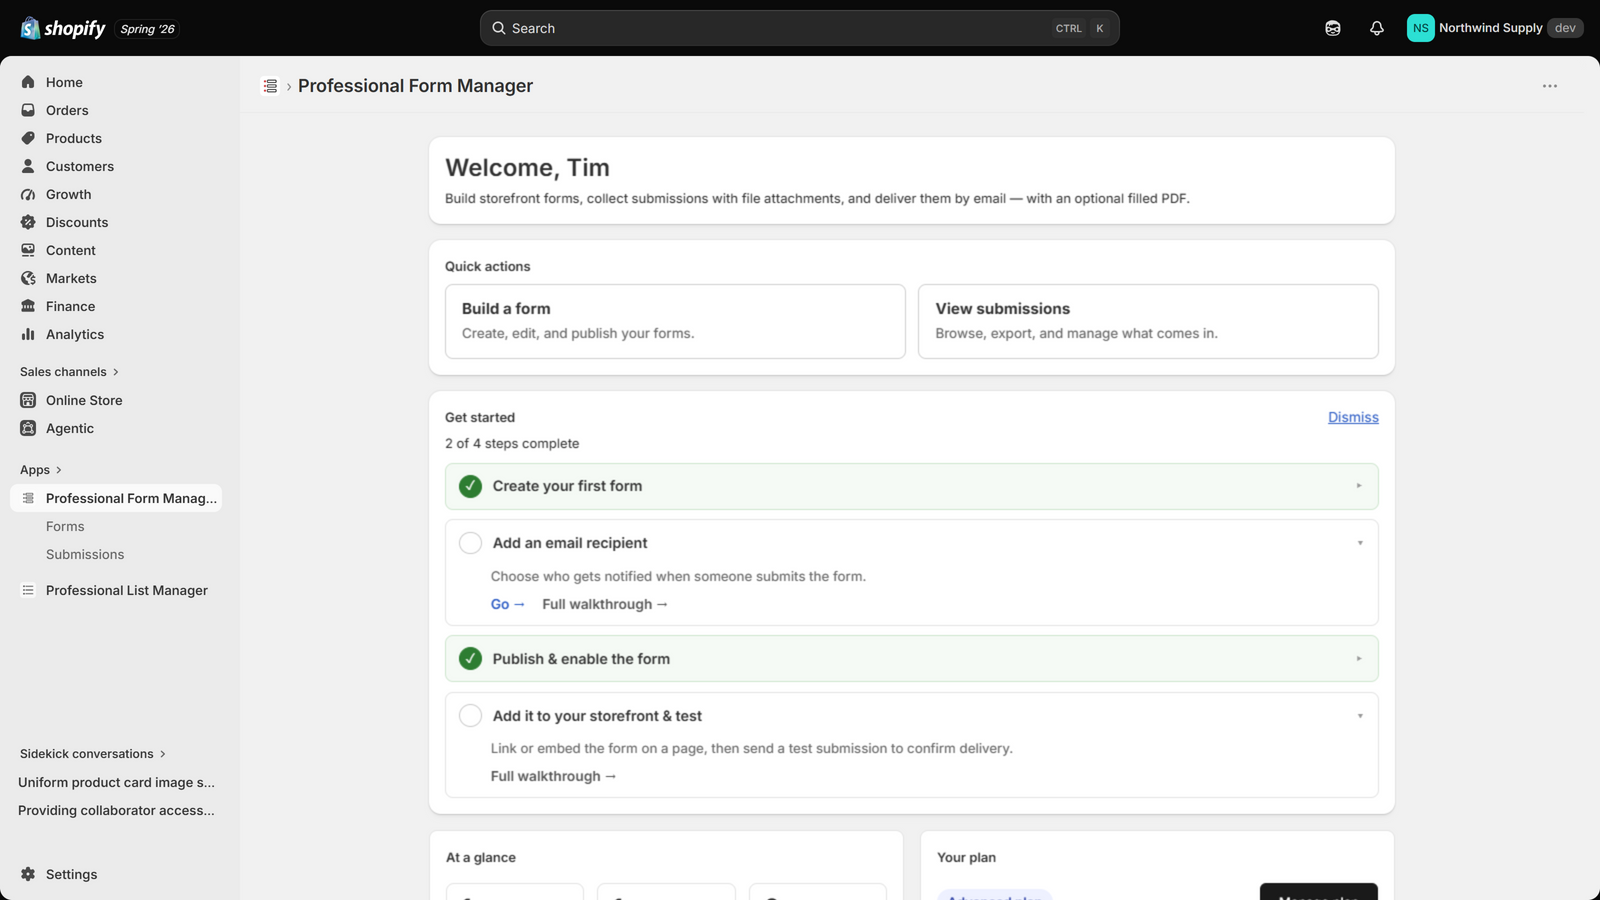The width and height of the screenshot is (1600, 900).
Task: Click the Professional List Manager app icon
Action: 28,590
